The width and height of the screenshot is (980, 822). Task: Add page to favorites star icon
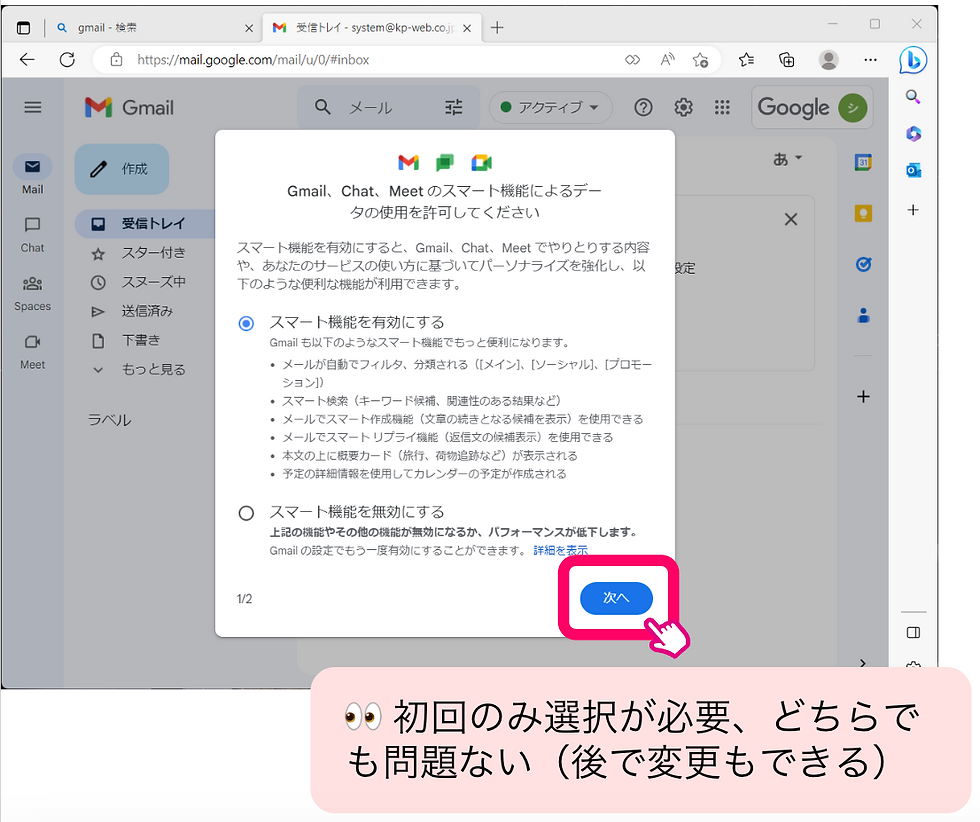click(700, 60)
